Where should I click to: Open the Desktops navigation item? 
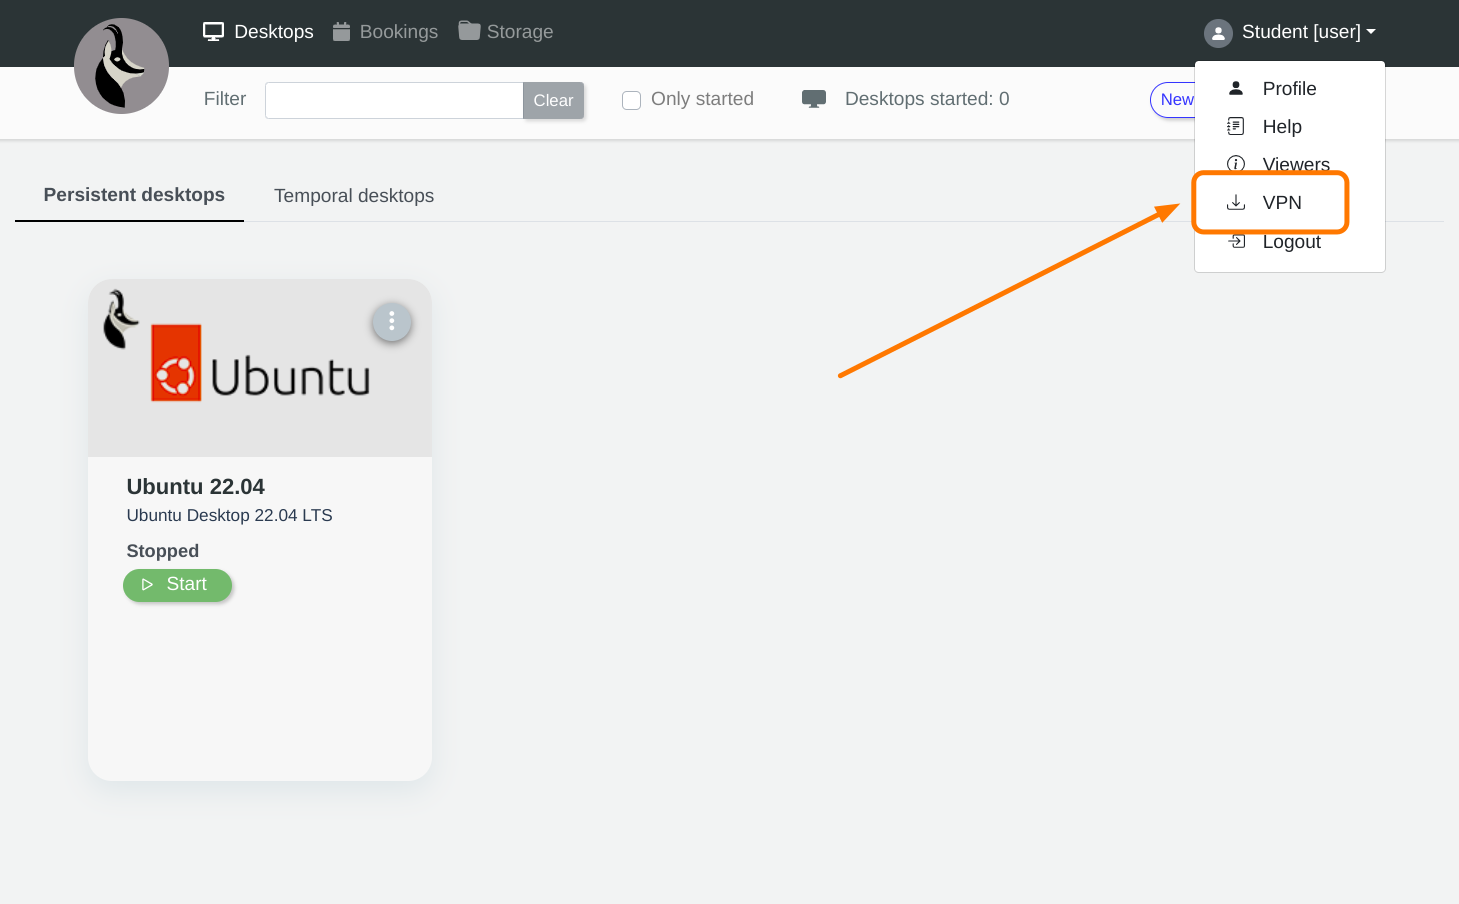coord(258,32)
